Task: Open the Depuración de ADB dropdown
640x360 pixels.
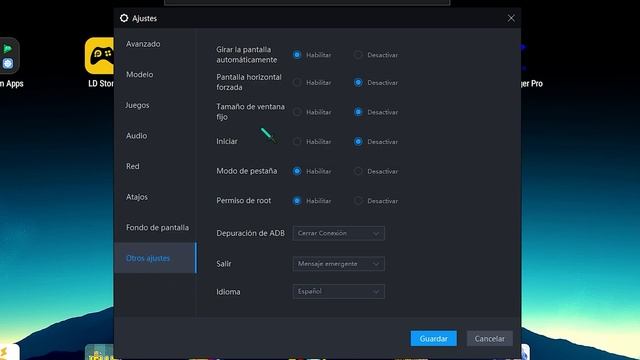Action: click(x=338, y=233)
